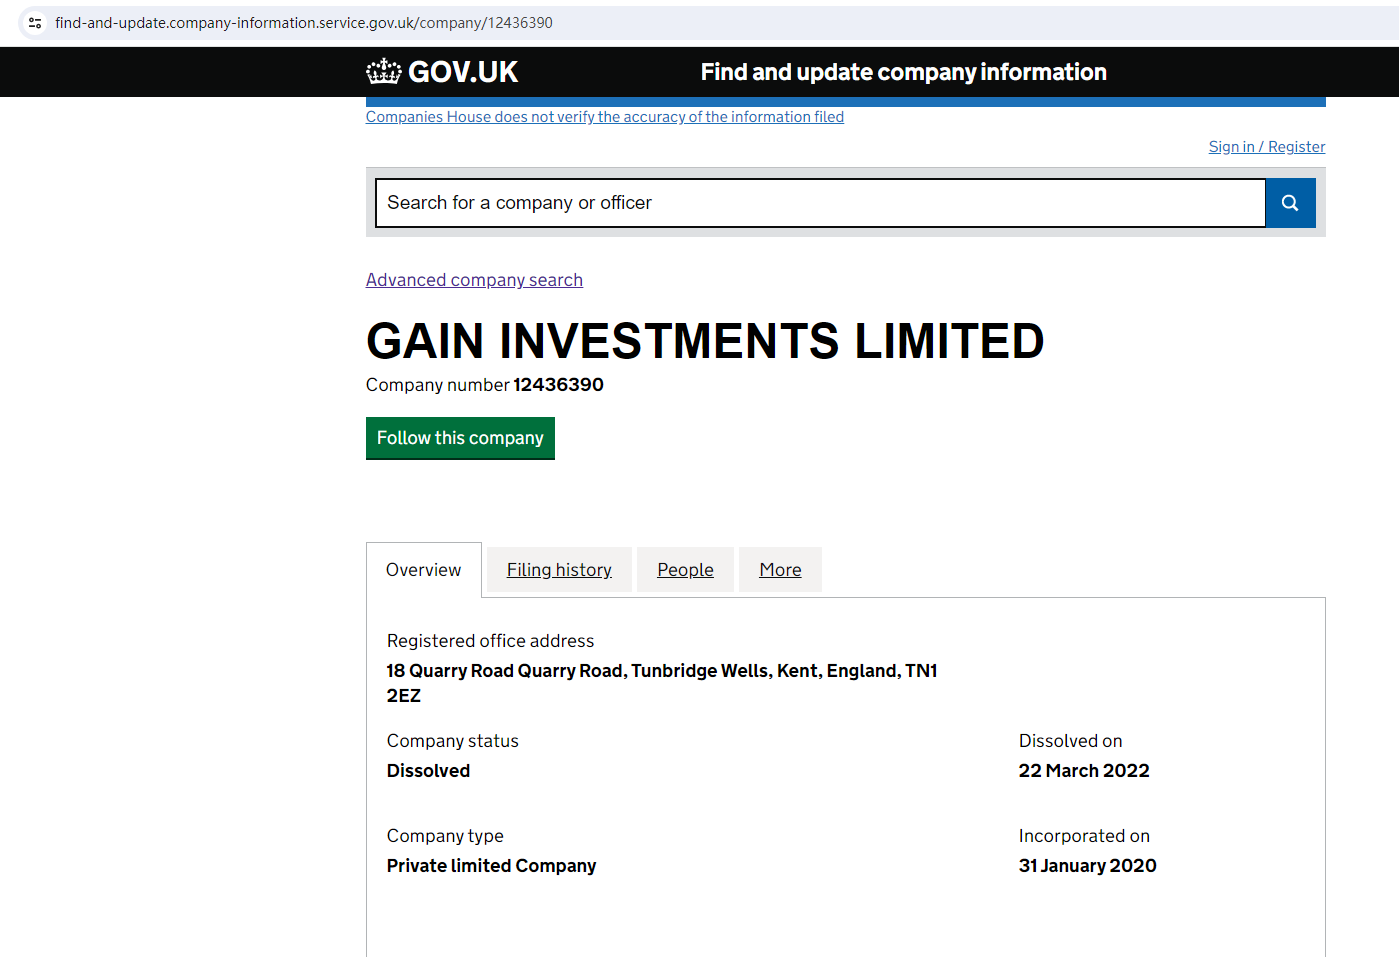Open the People tab
Screen dimensions: 1399x957
(x=685, y=570)
